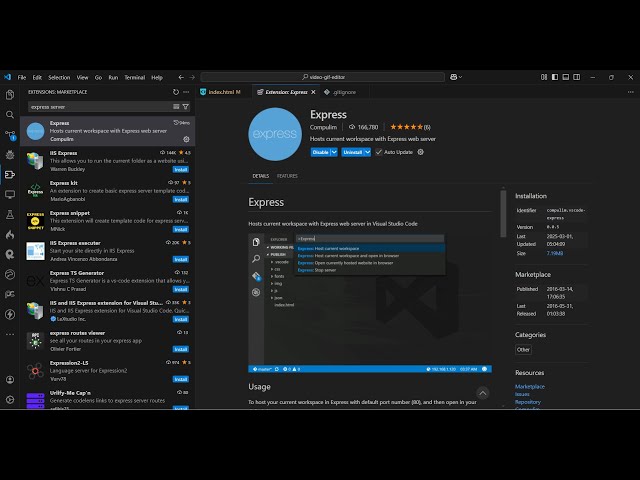Click the Uninstall button for Express
This screenshot has height=480, width=640.
(351, 152)
